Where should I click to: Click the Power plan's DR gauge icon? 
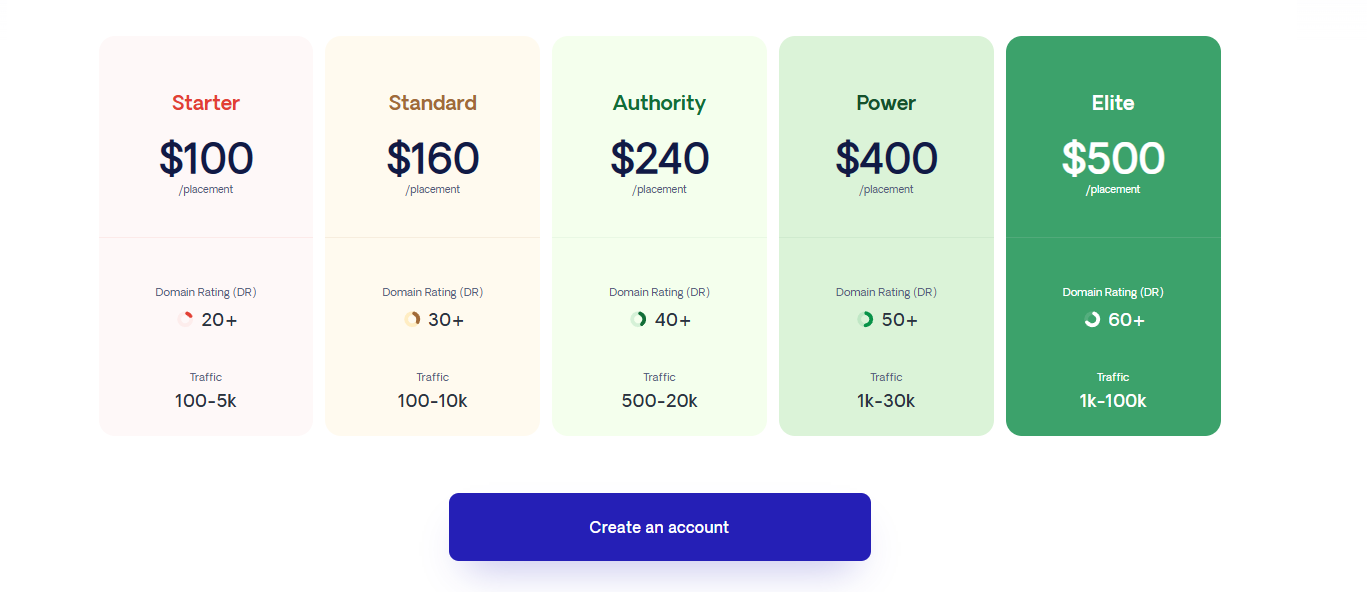(x=866, y=319)
